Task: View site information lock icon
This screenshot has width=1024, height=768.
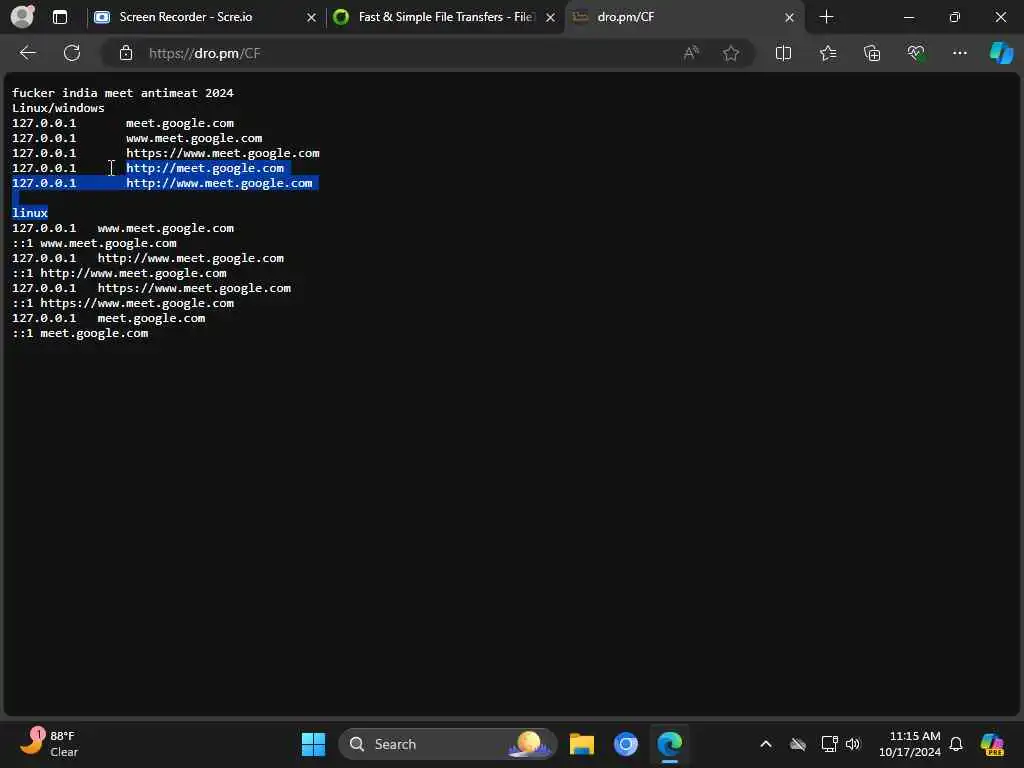Action: coord(126,53)
